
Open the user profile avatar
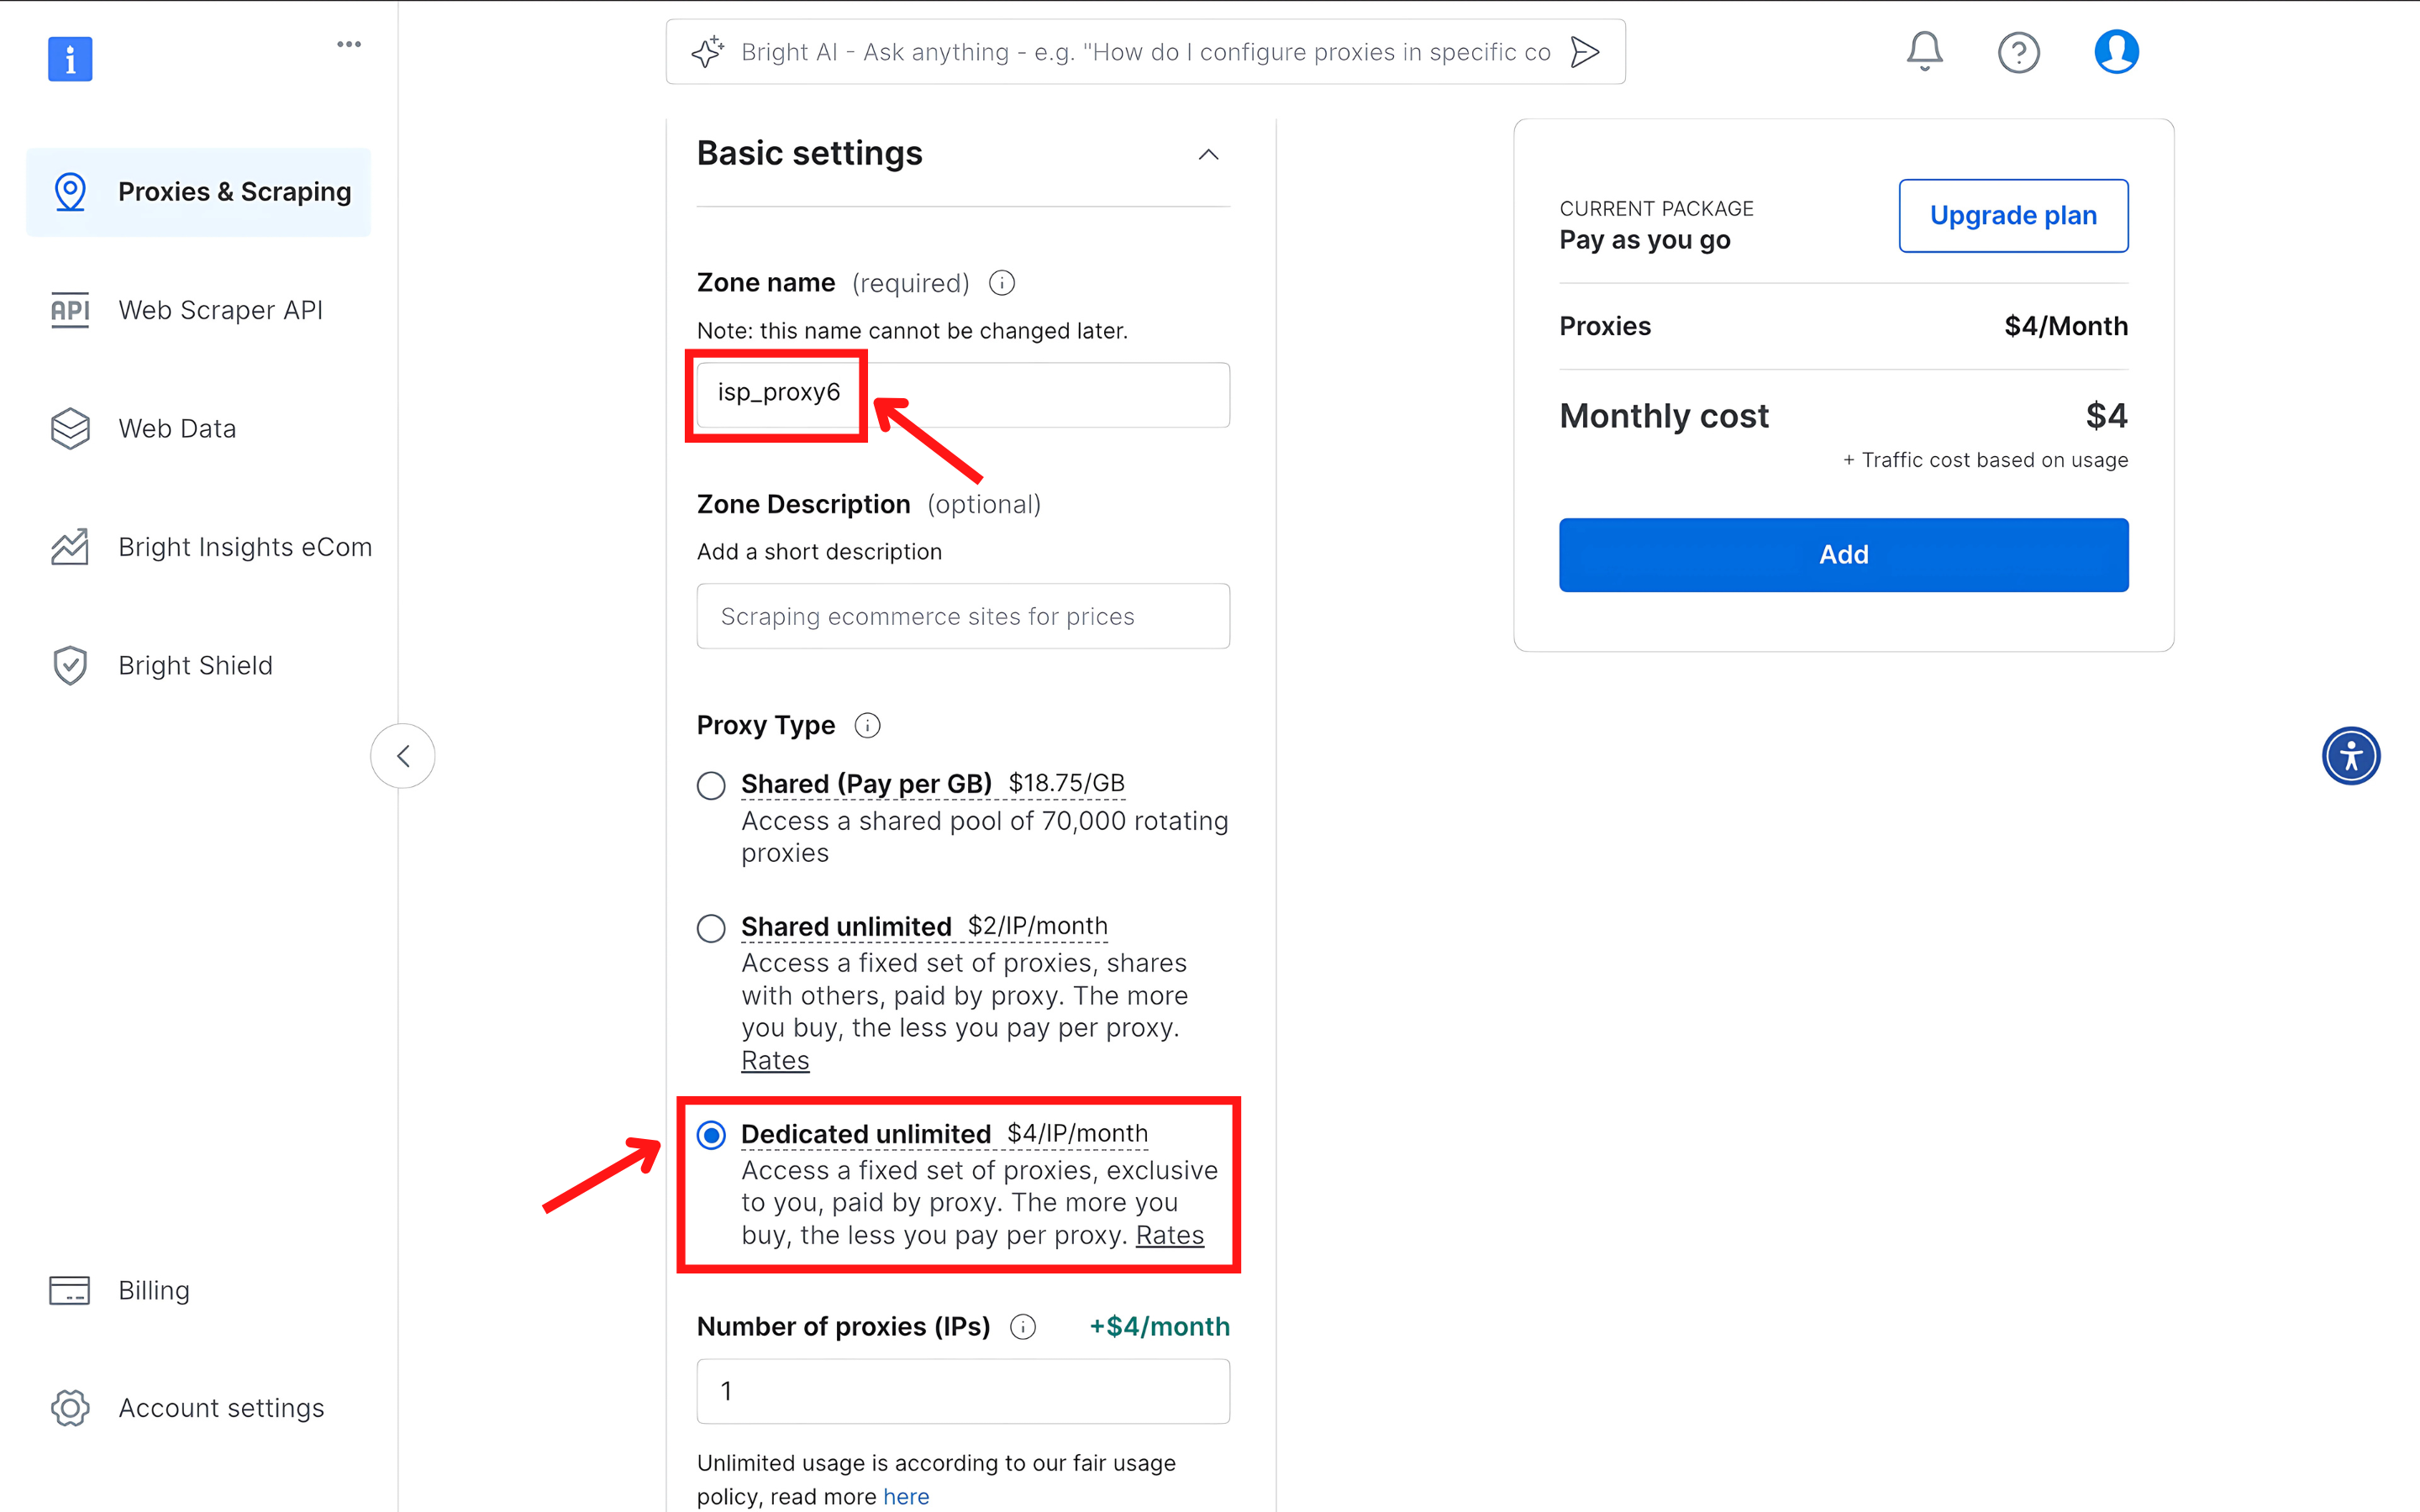point(2116,52)
